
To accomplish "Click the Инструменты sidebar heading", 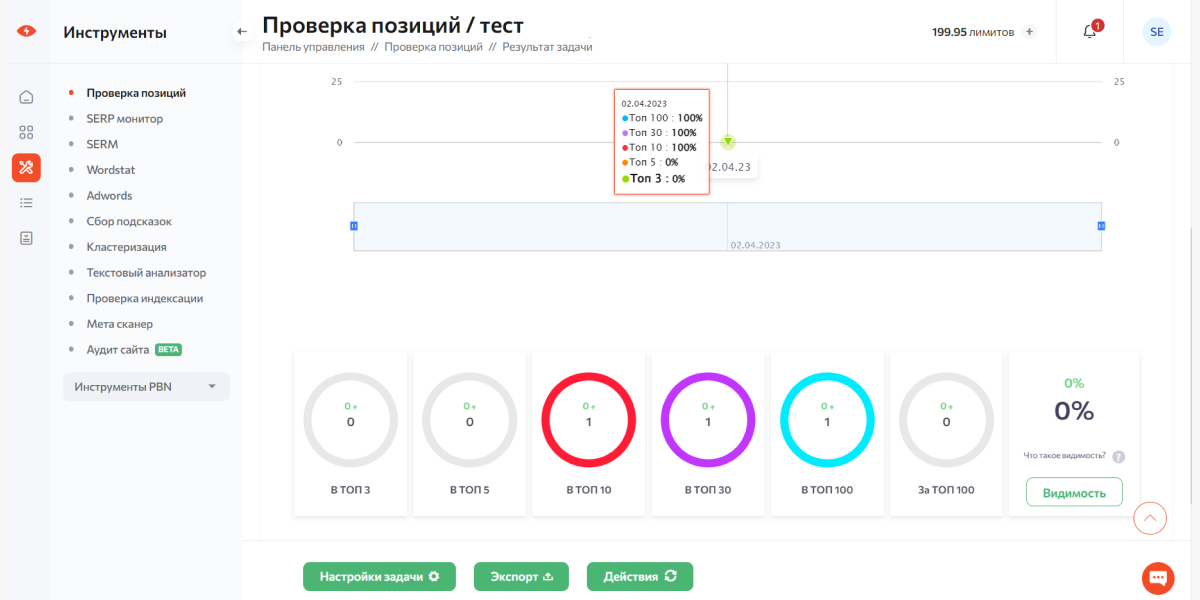I will coord(115,32).
